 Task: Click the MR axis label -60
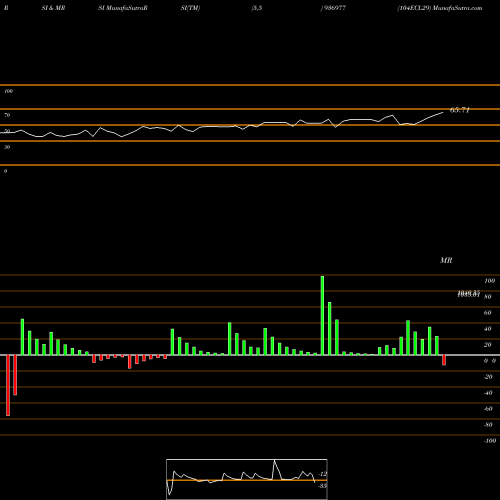click(x=488, y=409)
